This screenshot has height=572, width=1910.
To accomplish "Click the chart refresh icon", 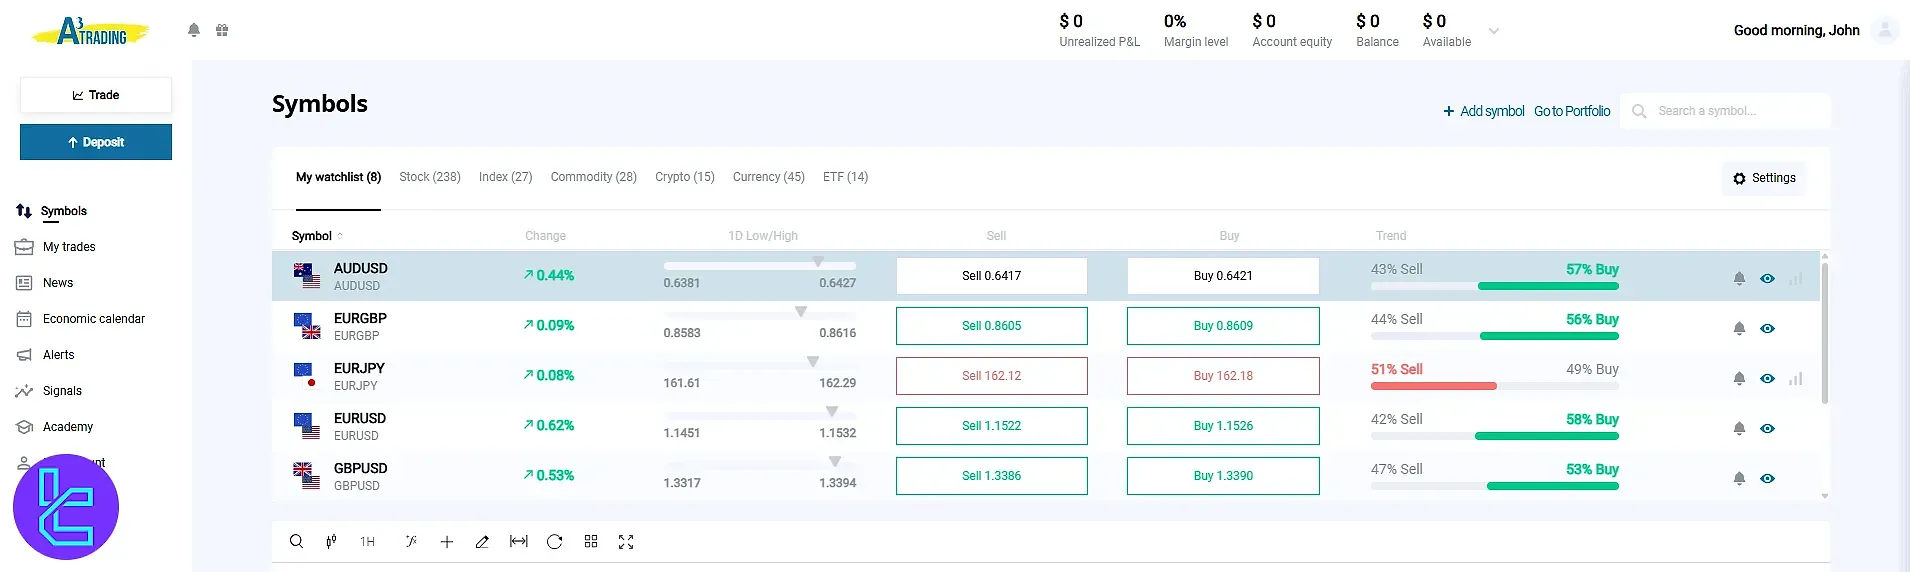I will pyautogui.click(x=555, y=542).
